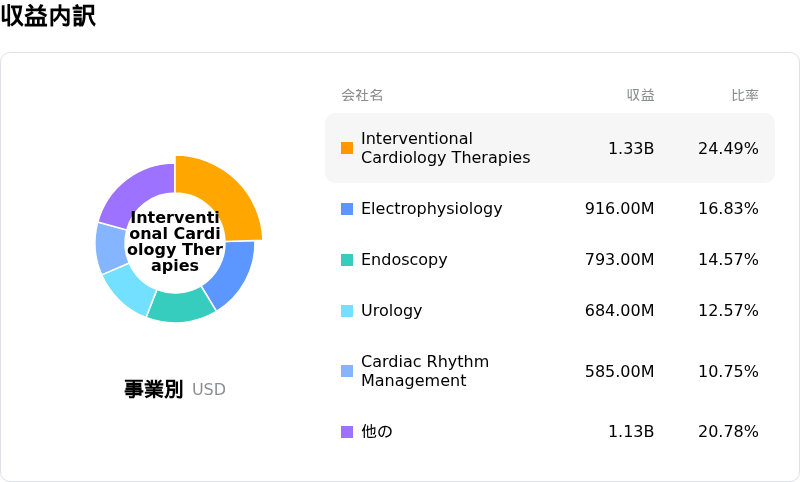
Task: Click the 比率 column header
Action: point(745,95)
